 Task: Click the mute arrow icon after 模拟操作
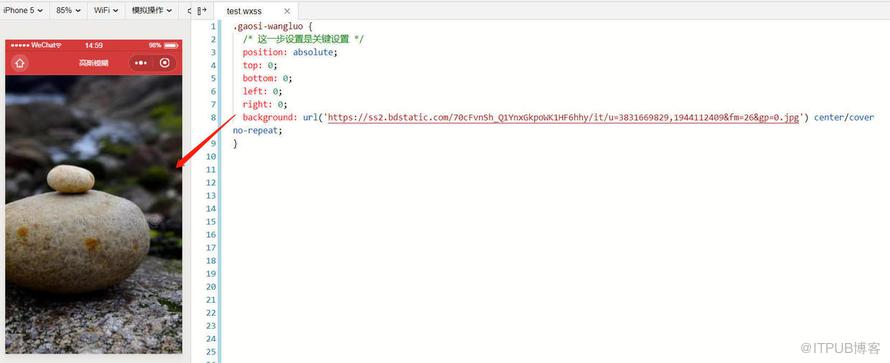pos(189,10)
